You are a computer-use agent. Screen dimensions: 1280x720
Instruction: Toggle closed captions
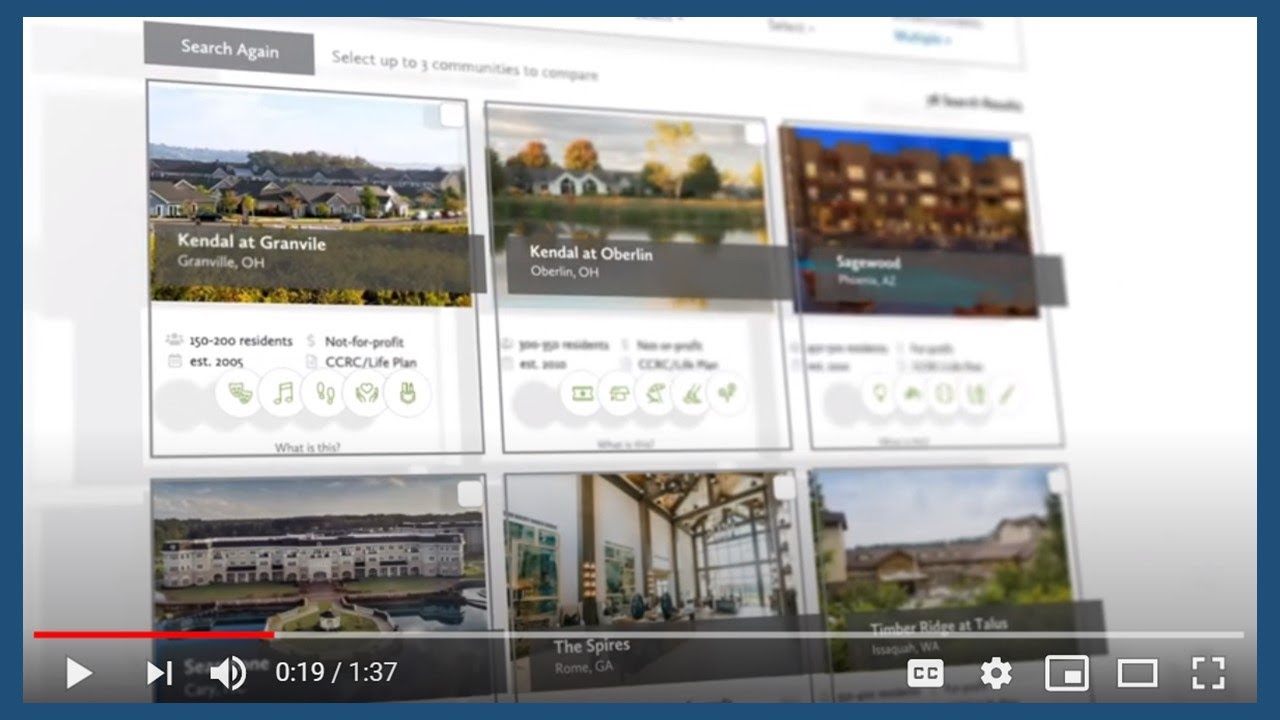[x=925, y=673]
